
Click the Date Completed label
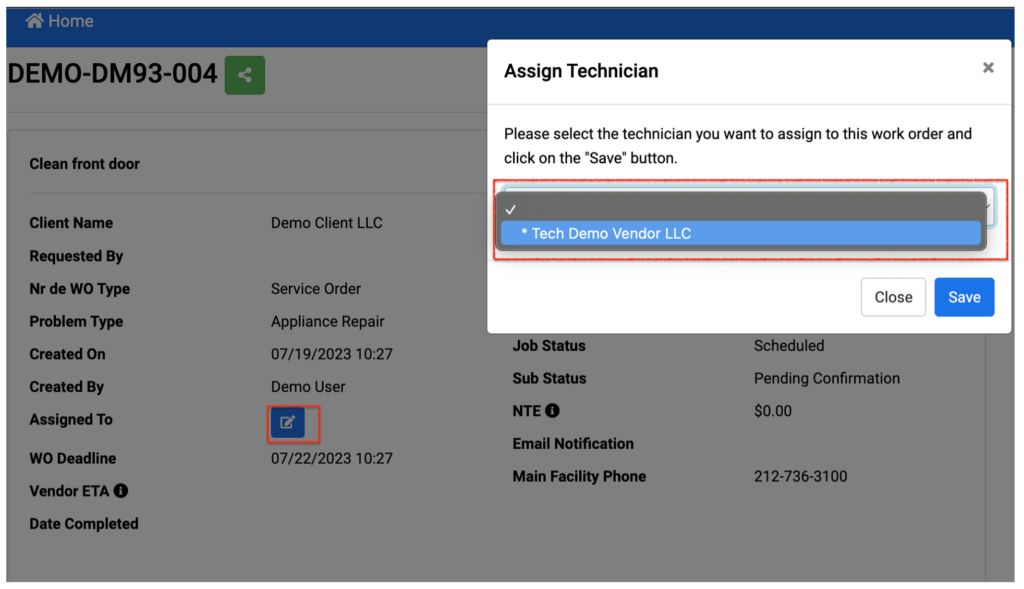[84, 524]
